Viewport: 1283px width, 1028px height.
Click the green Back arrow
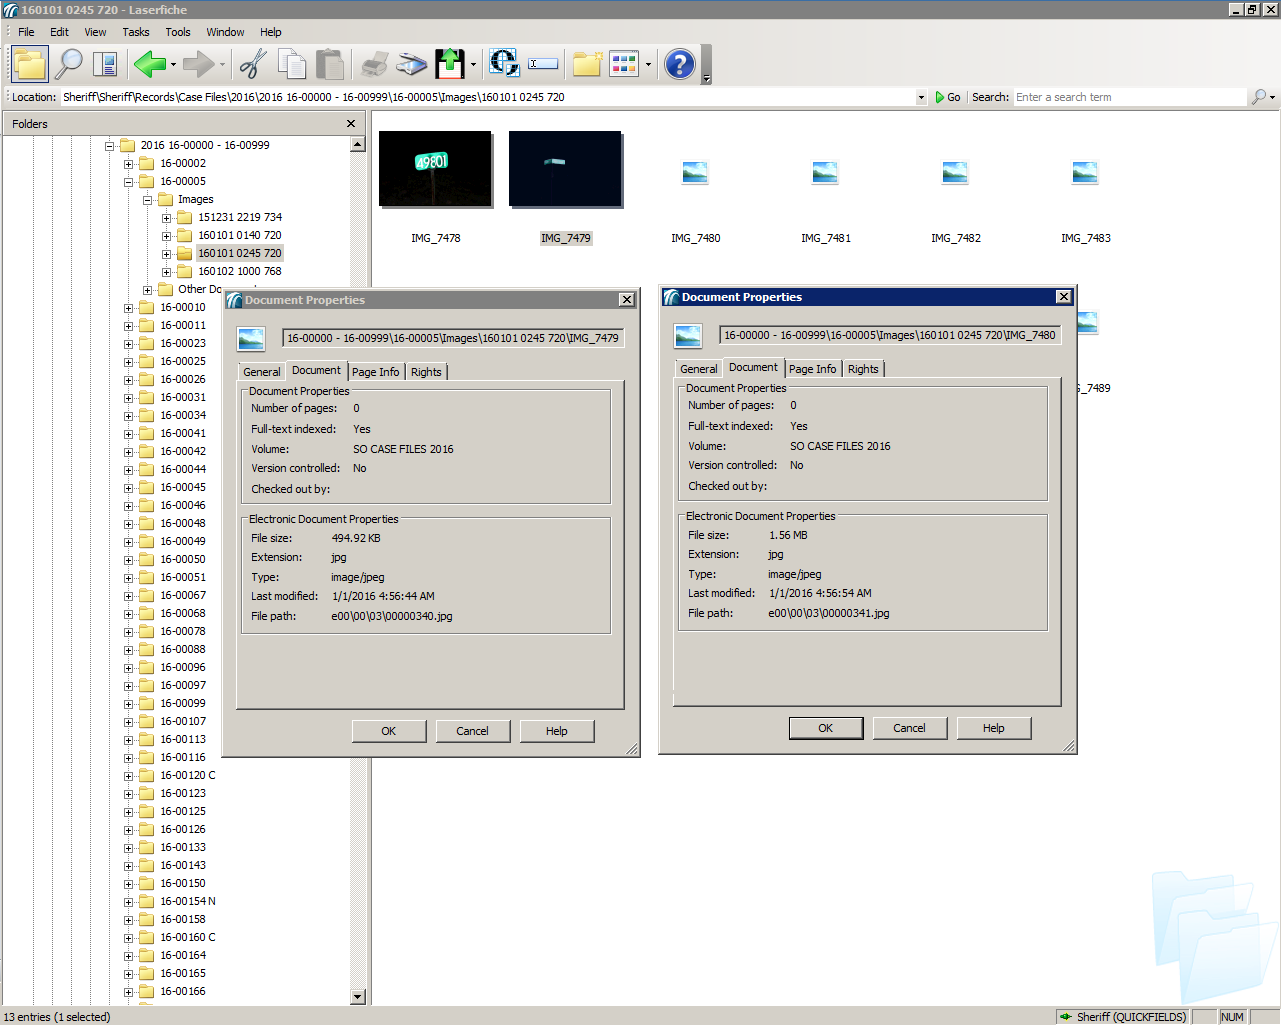[149, 64]
